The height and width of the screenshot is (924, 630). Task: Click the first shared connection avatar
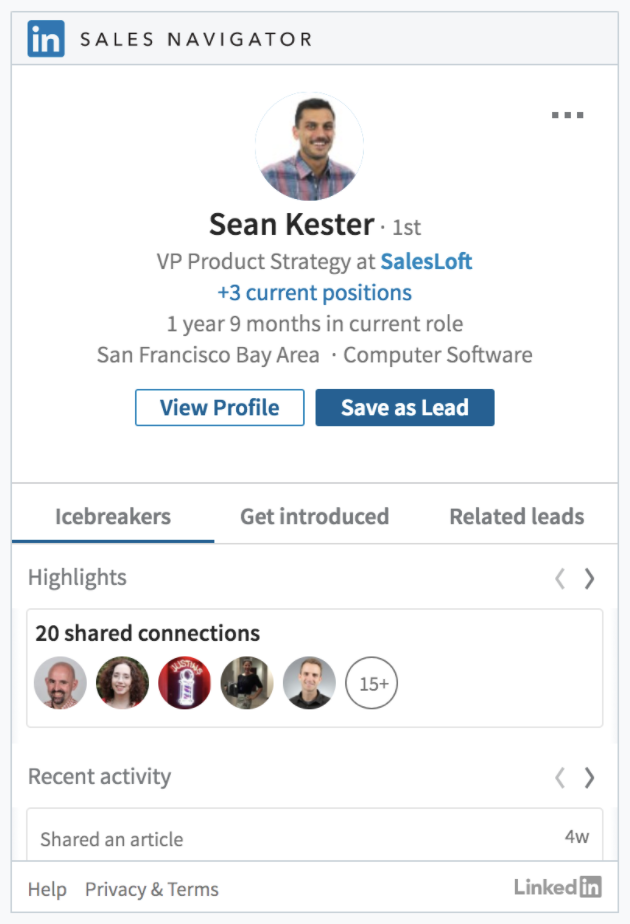click(x=60, y=682)
